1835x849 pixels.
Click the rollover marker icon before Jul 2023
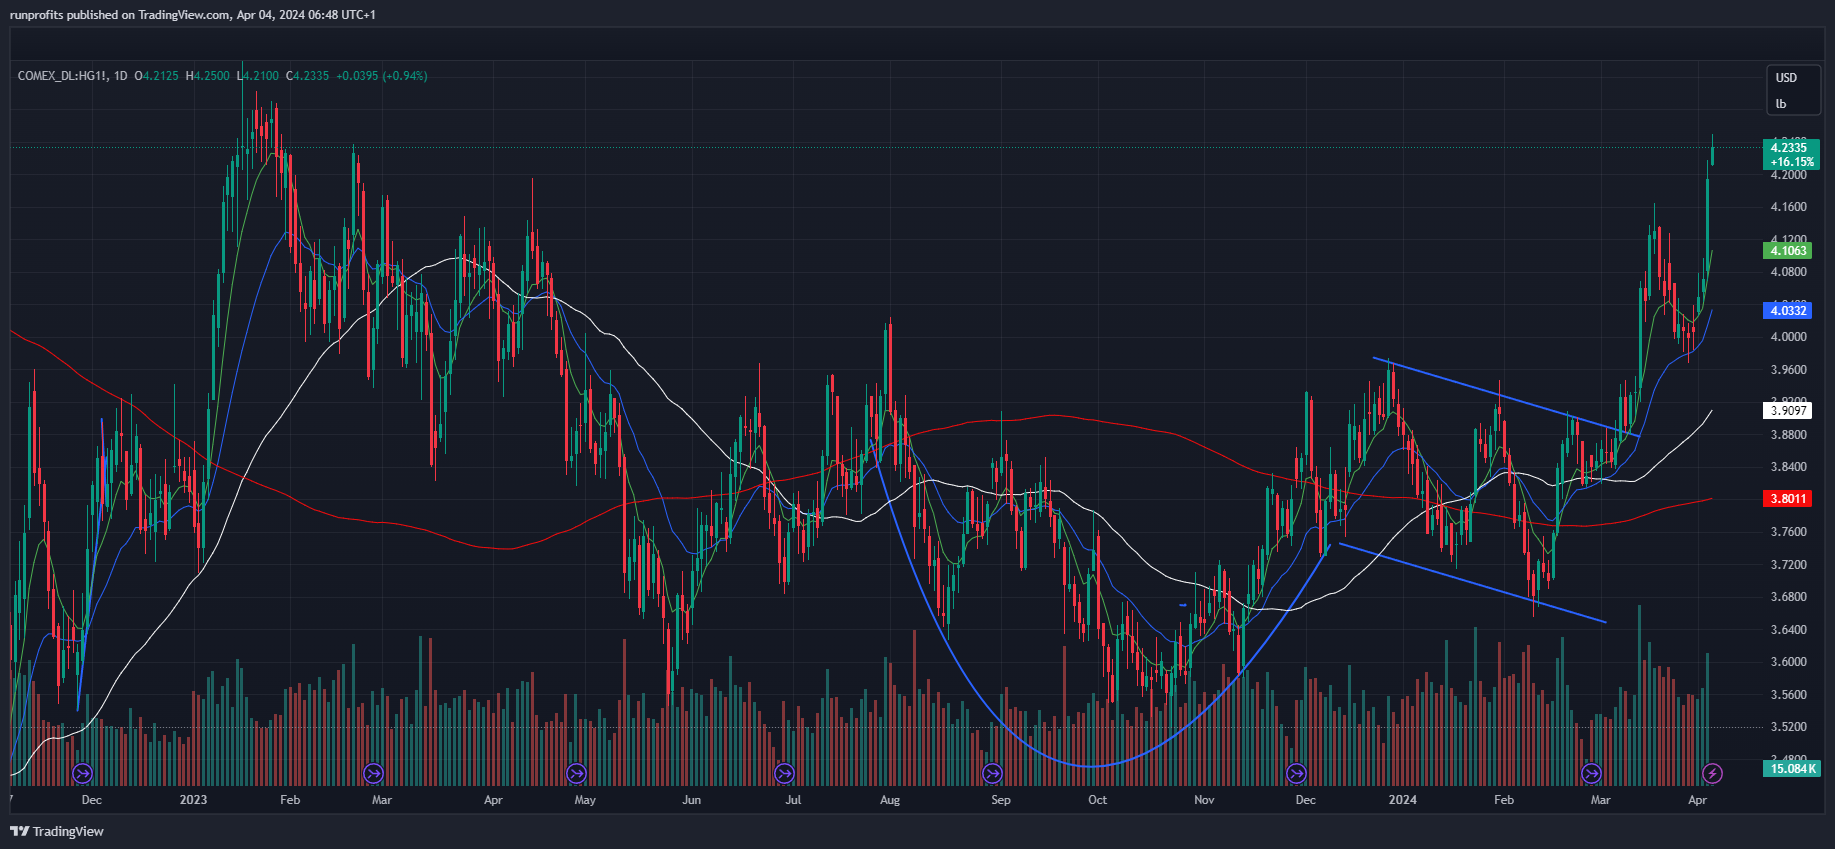coord(784,773)
